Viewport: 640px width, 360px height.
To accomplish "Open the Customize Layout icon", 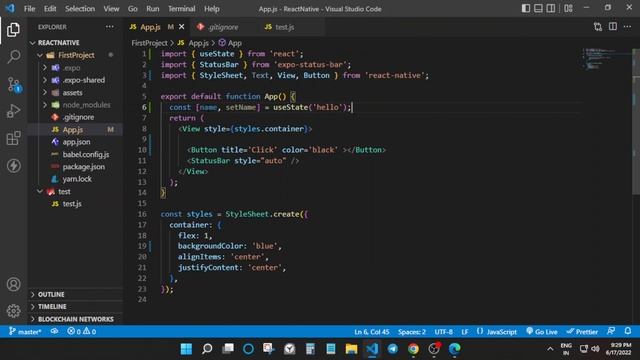I will (x=568, y=8).
